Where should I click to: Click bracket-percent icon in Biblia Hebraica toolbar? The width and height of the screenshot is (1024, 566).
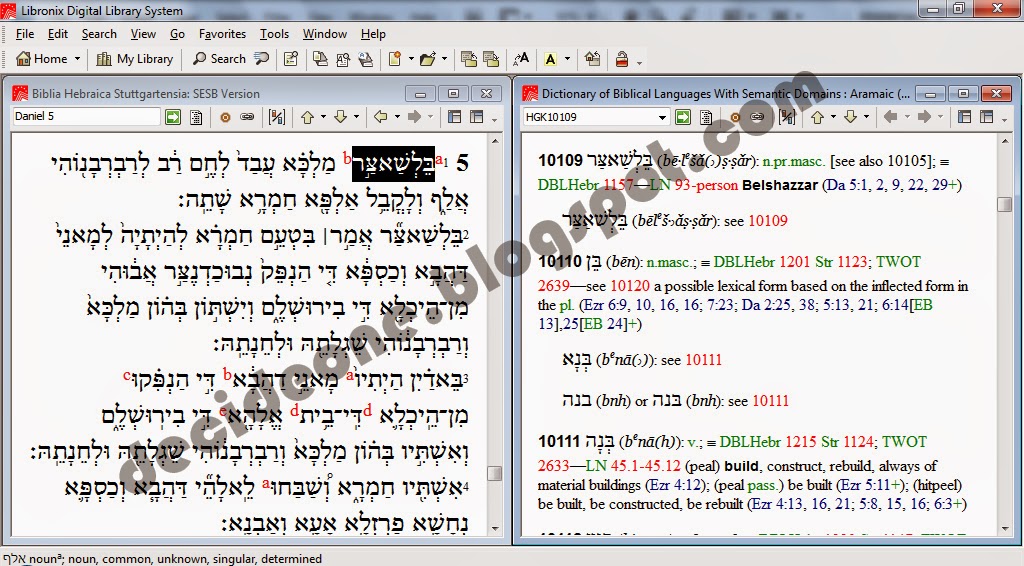(277, 117)
